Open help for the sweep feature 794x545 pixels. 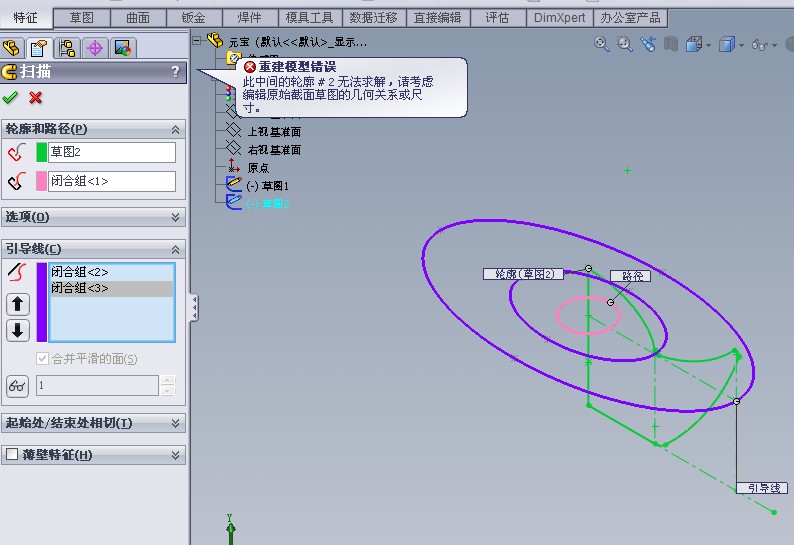click(175, 71)
